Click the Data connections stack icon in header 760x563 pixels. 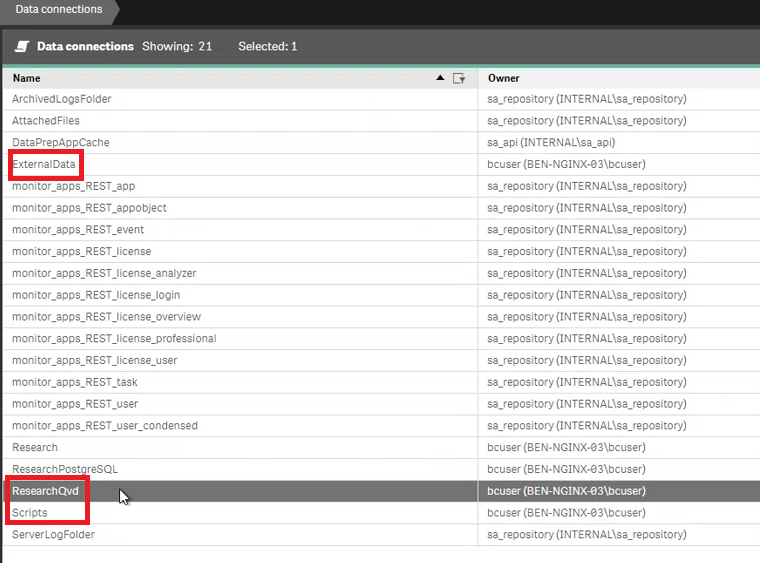coord(22,47)
